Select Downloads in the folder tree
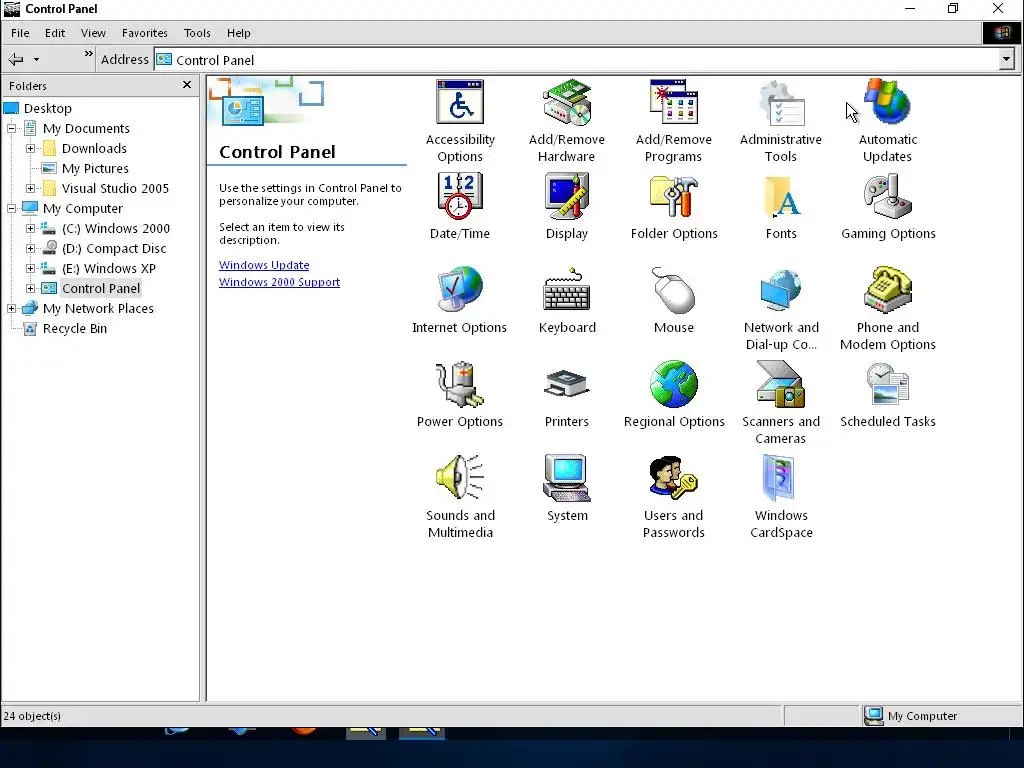Image resolution: width=1024 pixels, height=768 pixels. pos(94,148)
